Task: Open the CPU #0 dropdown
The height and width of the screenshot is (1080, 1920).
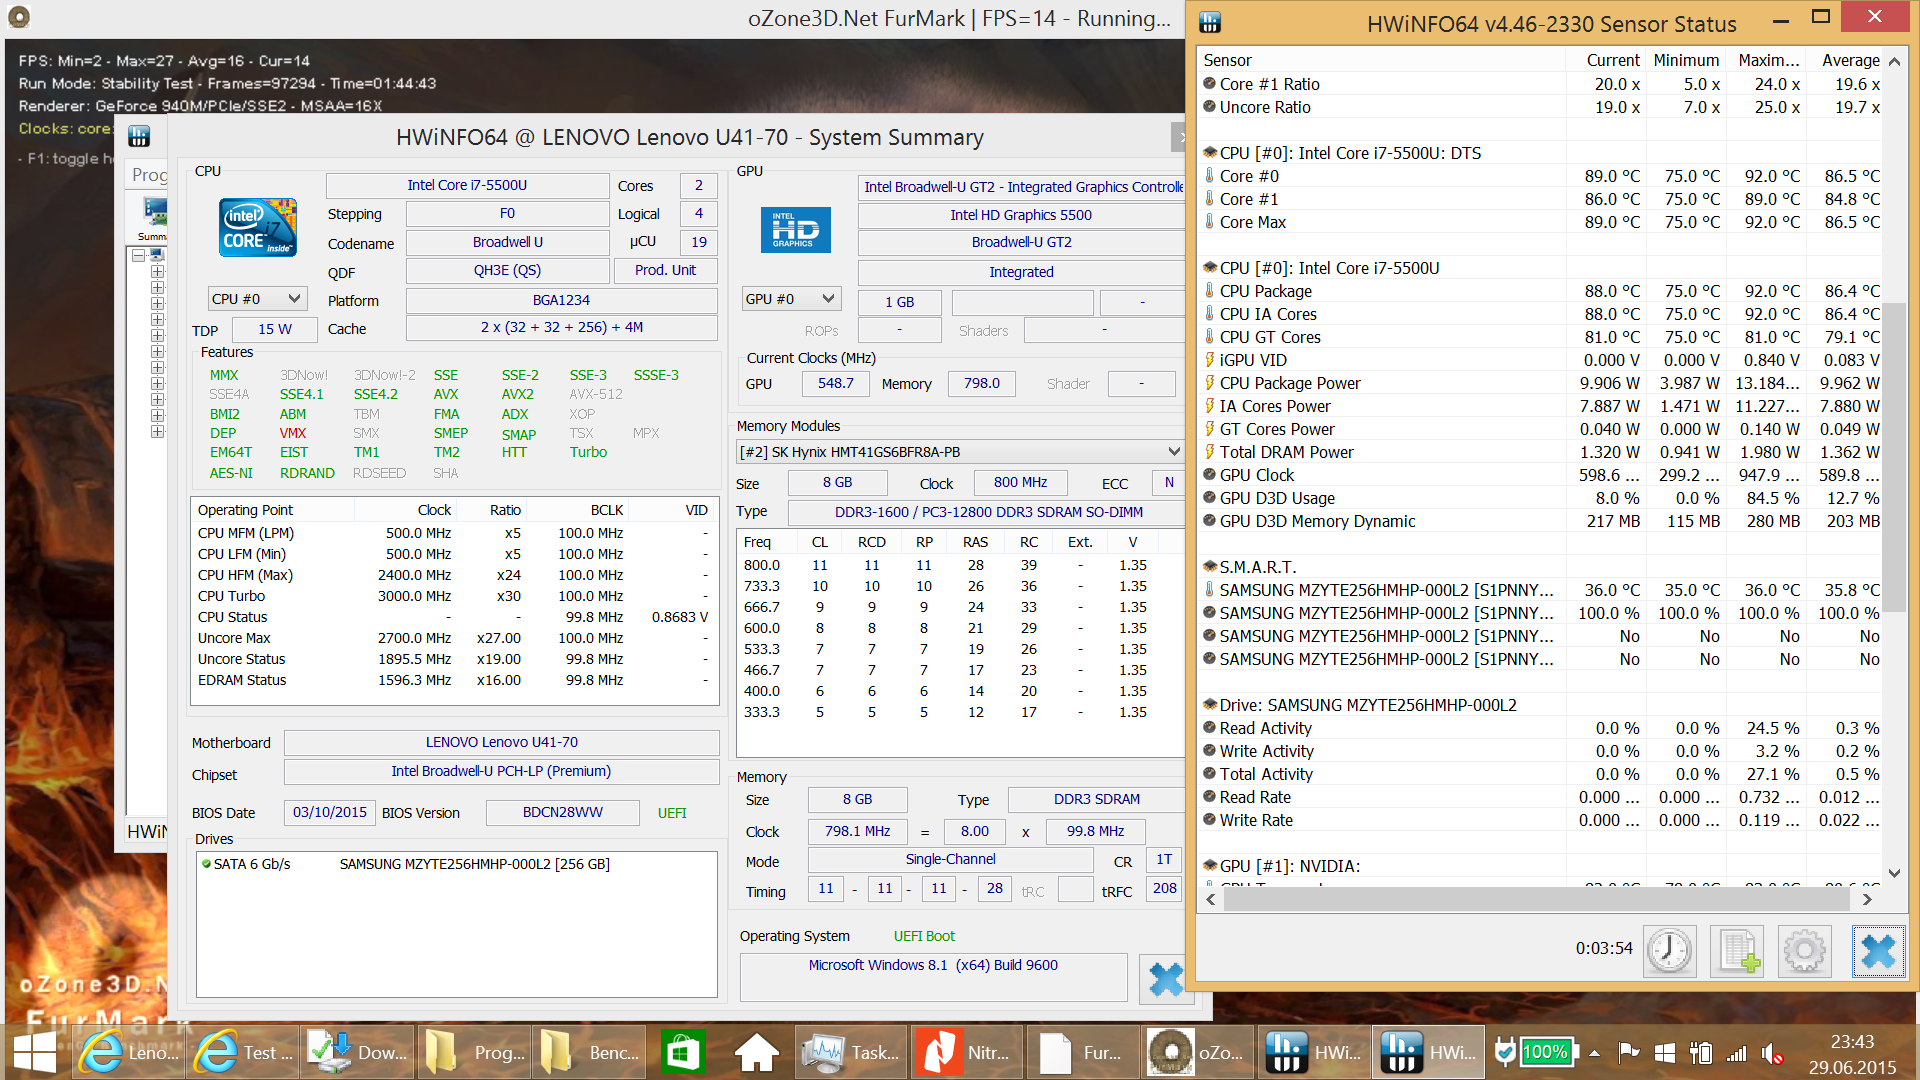Action: coord(257,299)
